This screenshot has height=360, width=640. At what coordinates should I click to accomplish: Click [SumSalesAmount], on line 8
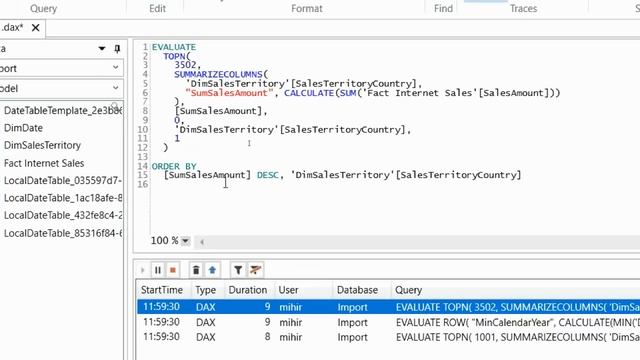221,111
